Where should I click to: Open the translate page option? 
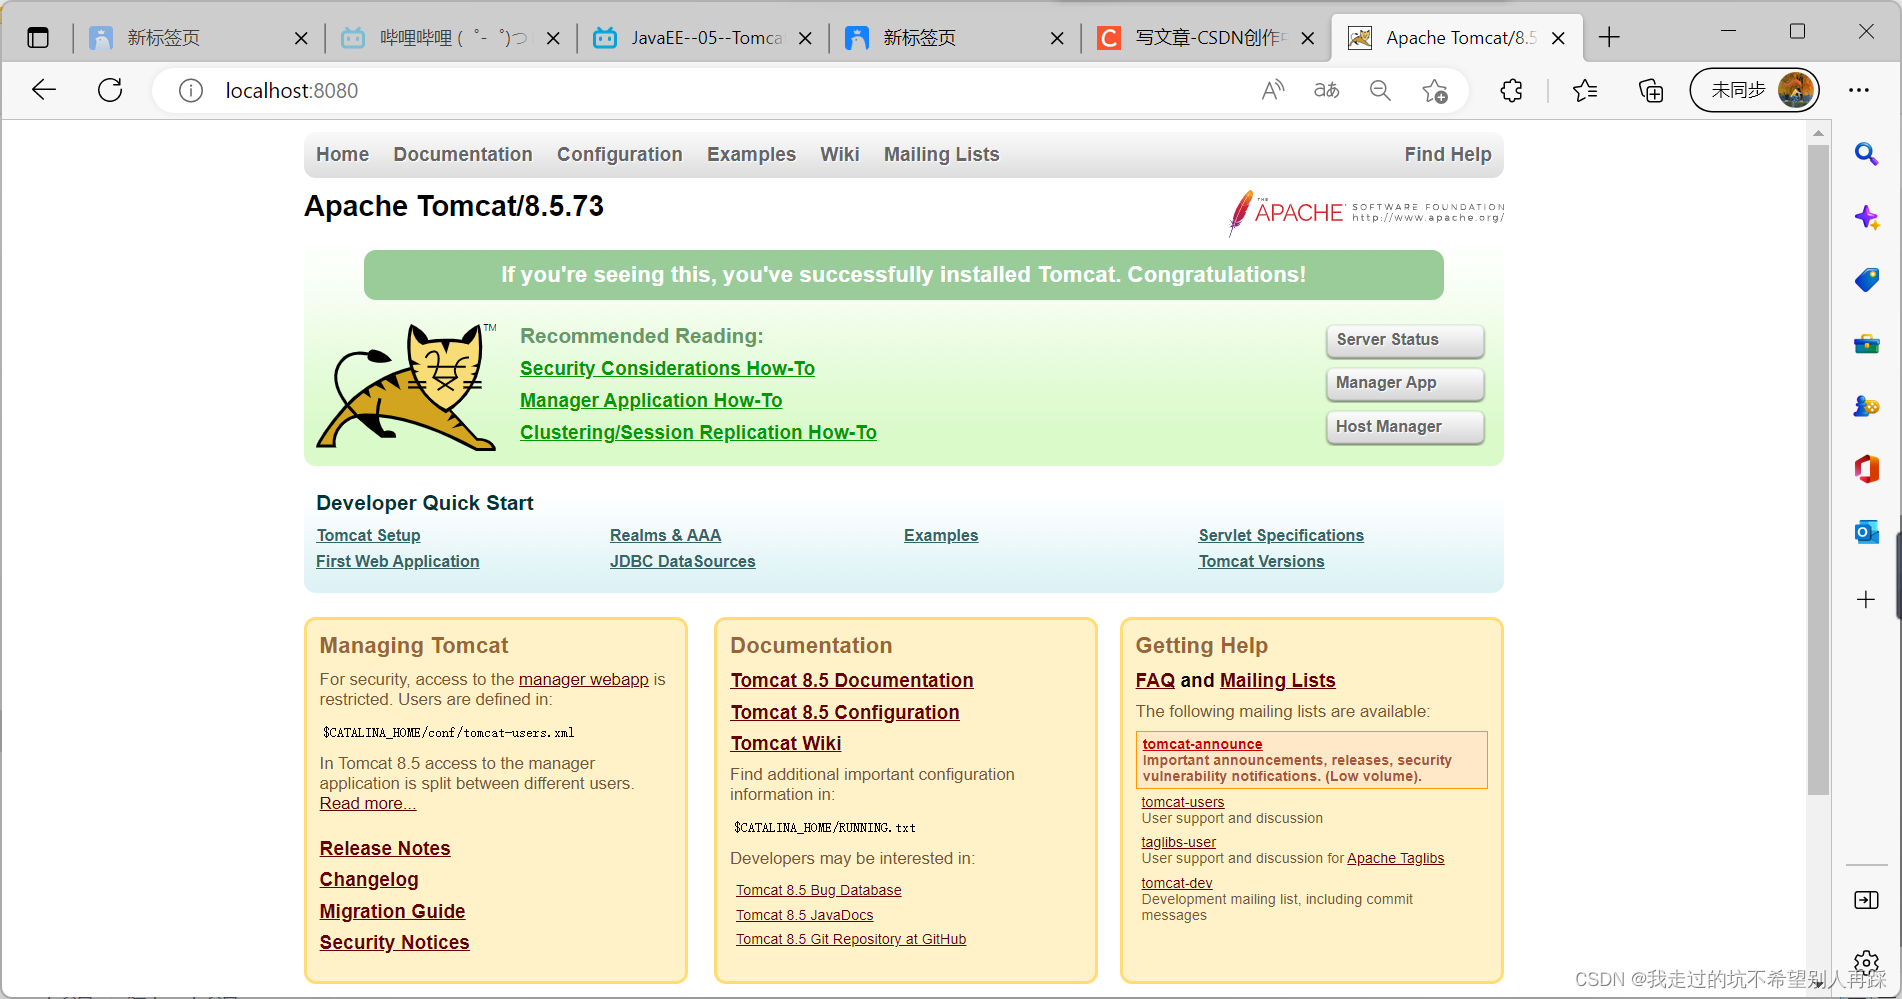pos(1326,90)
